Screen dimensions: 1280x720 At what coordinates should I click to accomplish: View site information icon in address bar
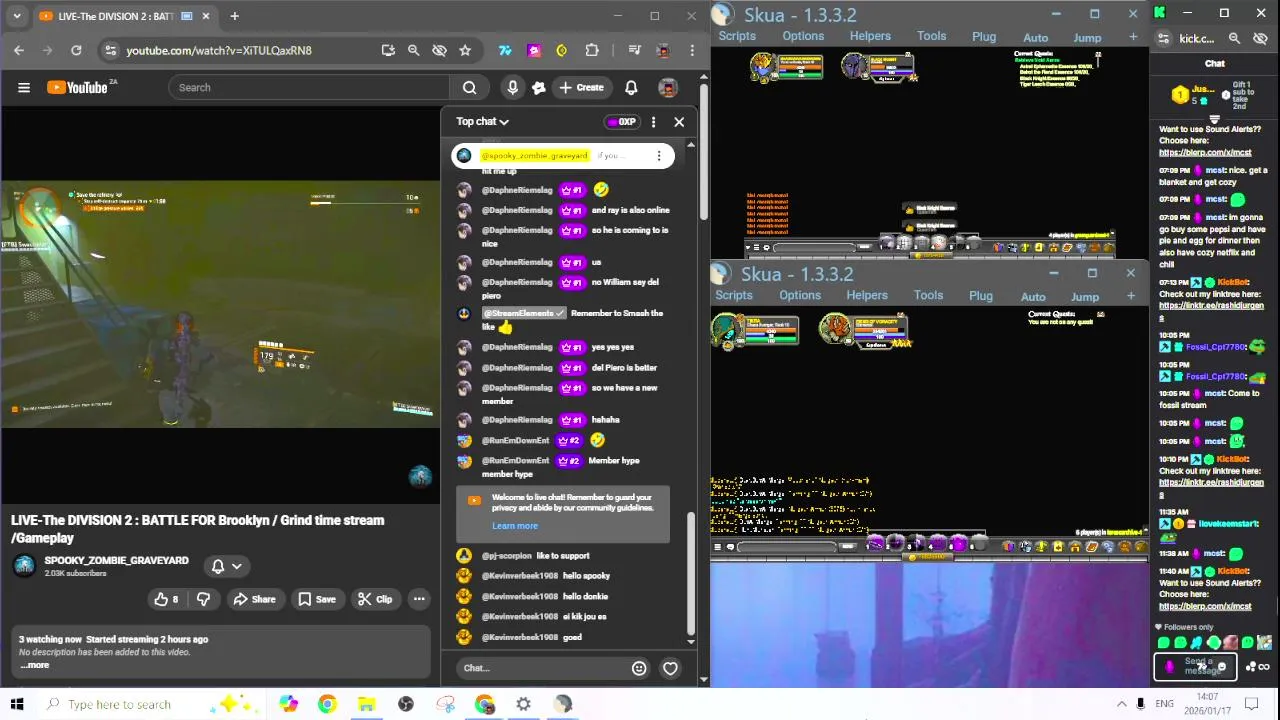[x=111, y=50]
